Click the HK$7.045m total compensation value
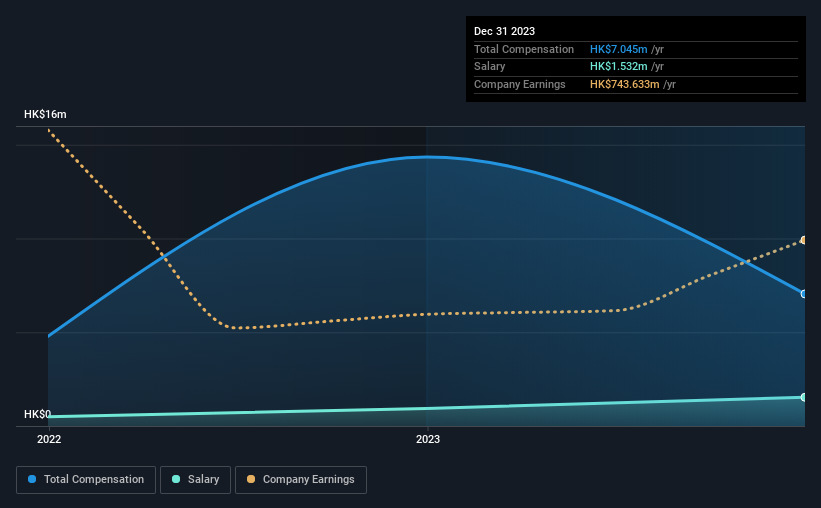The height and width of the screenshot is (508, 821). (x=618, y=49)
